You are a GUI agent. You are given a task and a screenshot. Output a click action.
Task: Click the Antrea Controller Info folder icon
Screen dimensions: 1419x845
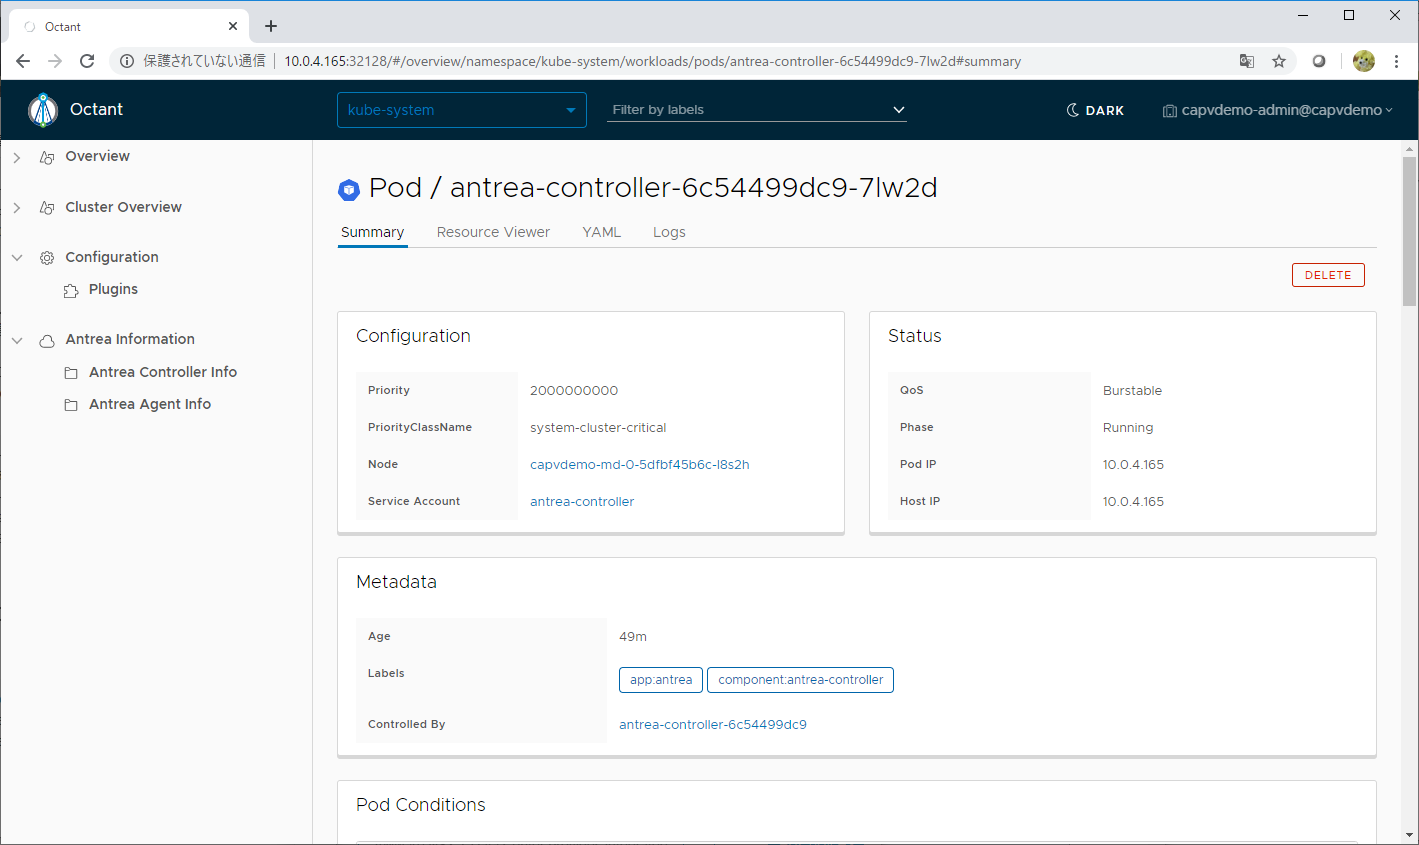71,373
